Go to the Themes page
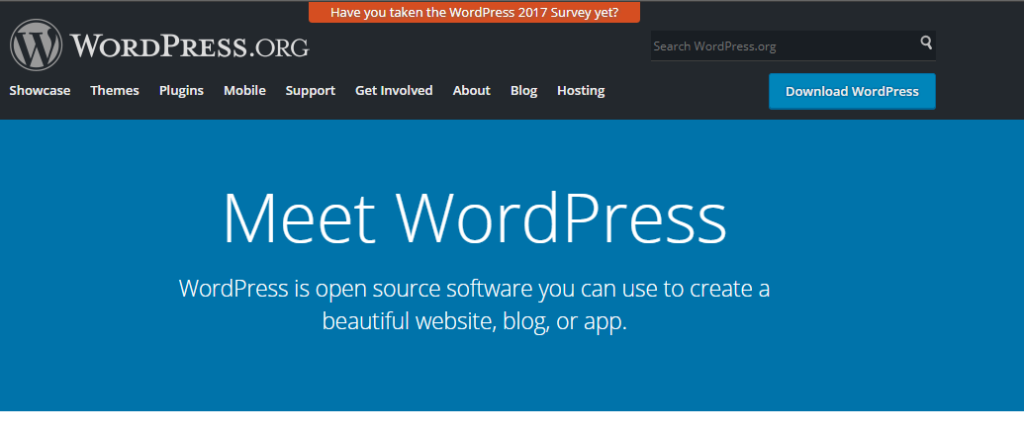Screen dimensions: 1024x434 [x=115, y=91]
